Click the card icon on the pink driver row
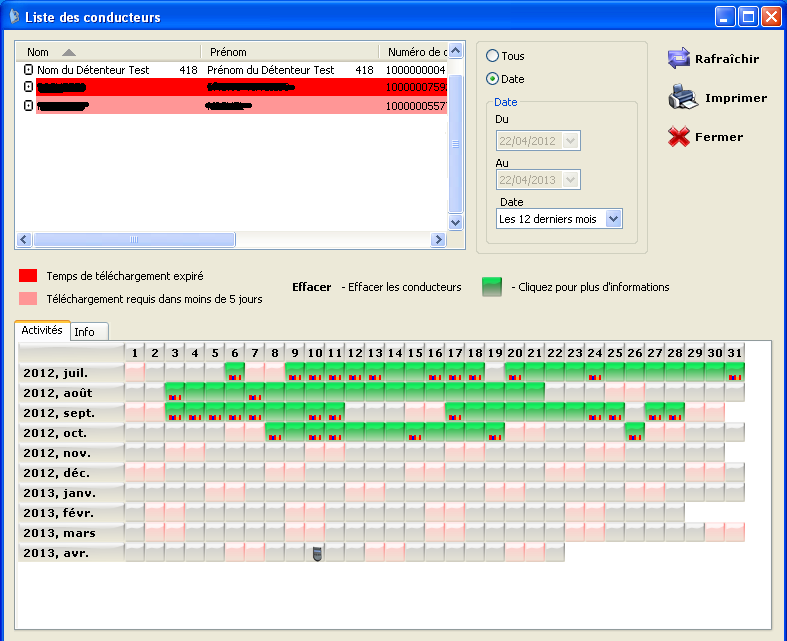787x641 pixels. coord(28,105)
